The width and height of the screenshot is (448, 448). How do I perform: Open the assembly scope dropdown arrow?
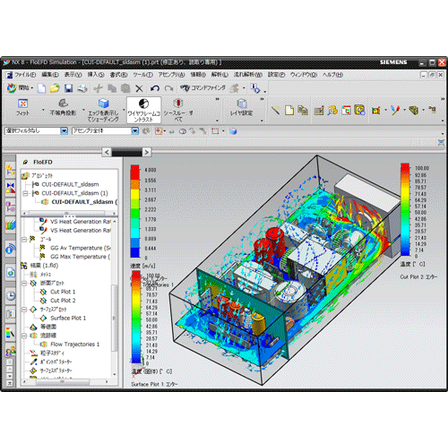pyautogui.click(x=135, y=131)
